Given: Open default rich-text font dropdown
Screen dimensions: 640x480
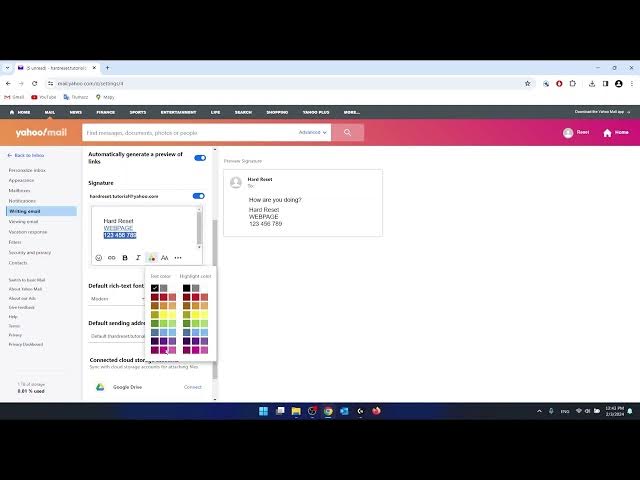Looking at the screenshot, I should pyautogui.click(x=118, y=299).
